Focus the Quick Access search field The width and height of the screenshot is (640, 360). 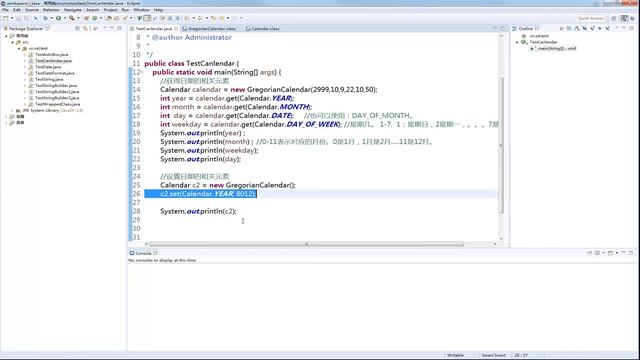click(x=591, y=18)
